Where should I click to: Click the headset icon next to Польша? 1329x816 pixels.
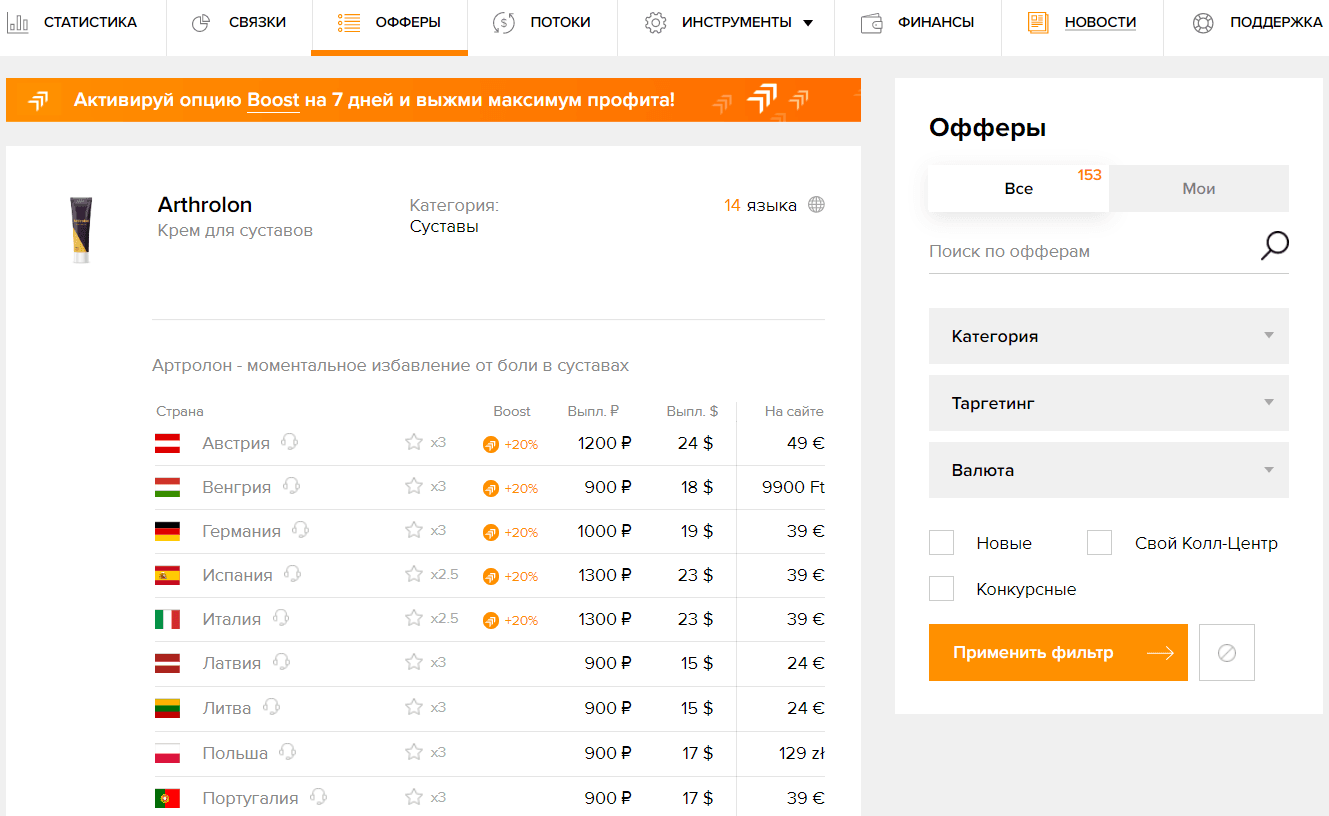point(288,752)
